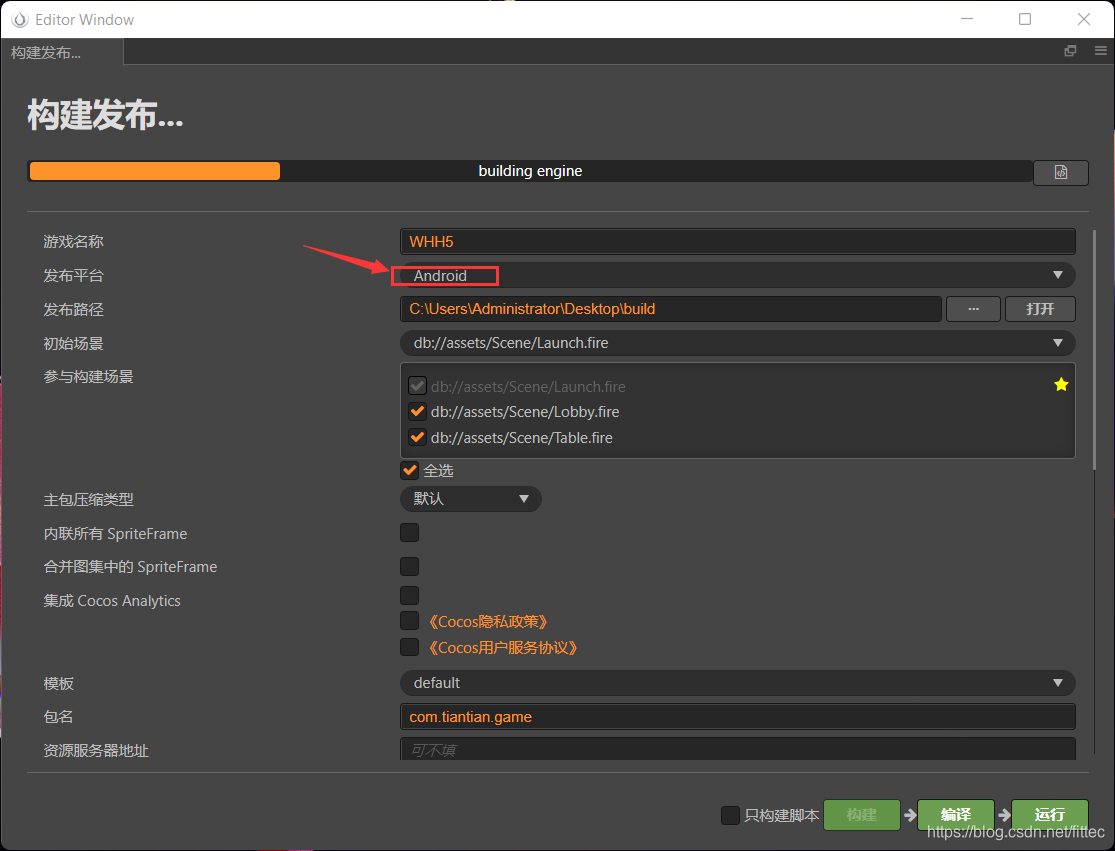This screenshot has height=851, width=1115.
Task: Enable 集成 Cocos Analytics checkbox
Action: click(410, 595)
